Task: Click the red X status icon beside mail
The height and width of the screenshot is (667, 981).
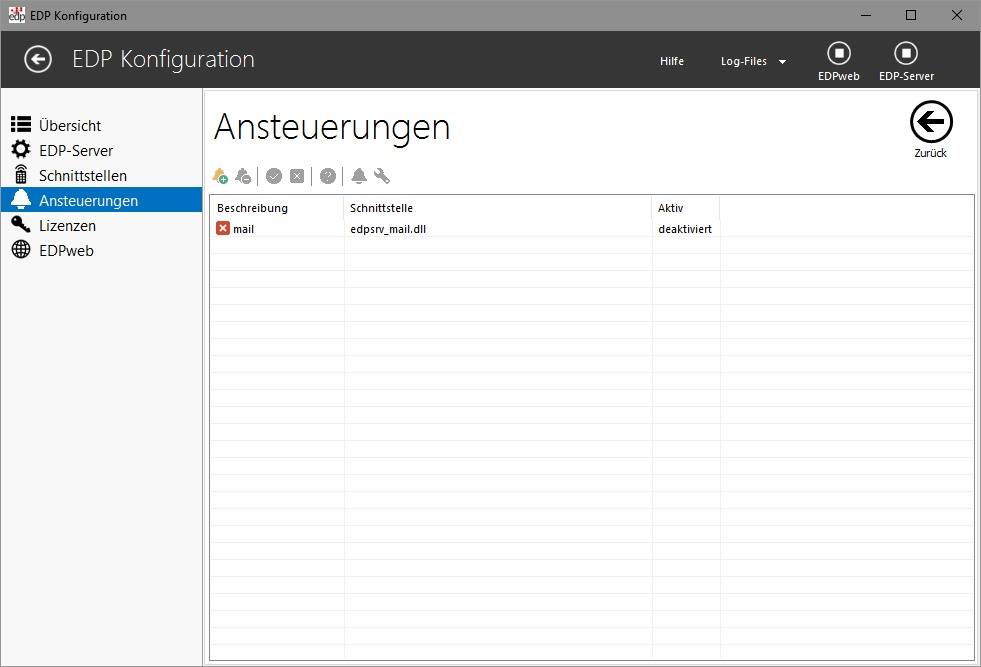Action: 223,228
